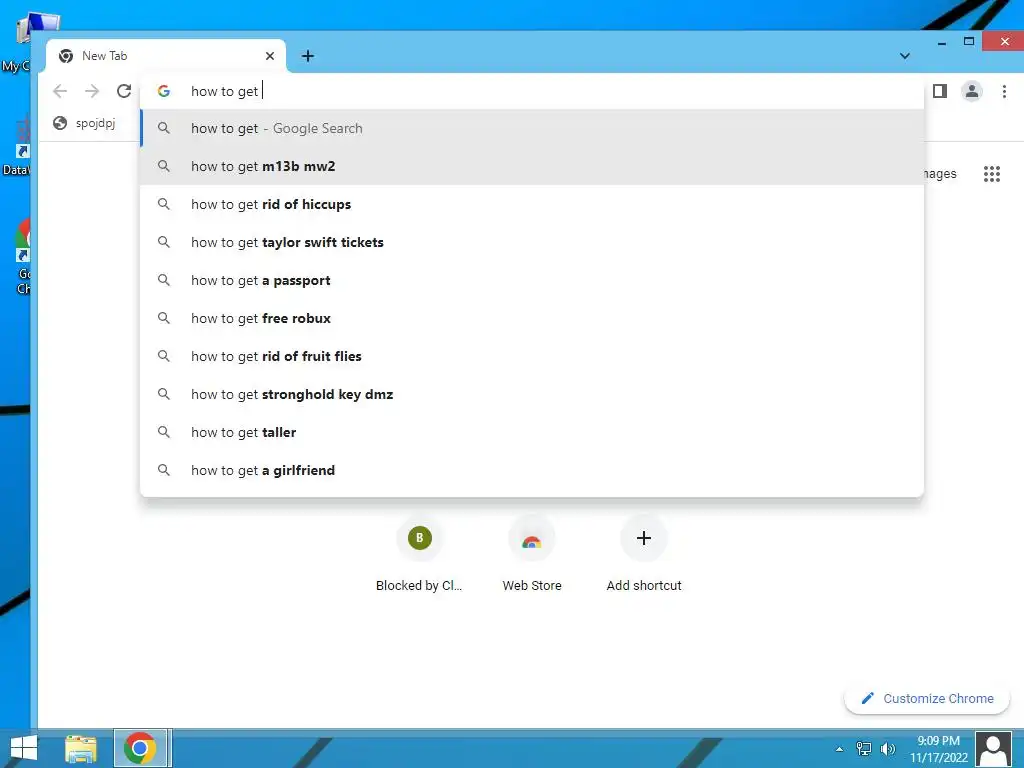Click the user account icon on the taskbar
This screenshot has width=1024, height=768.
pos(993,749)
